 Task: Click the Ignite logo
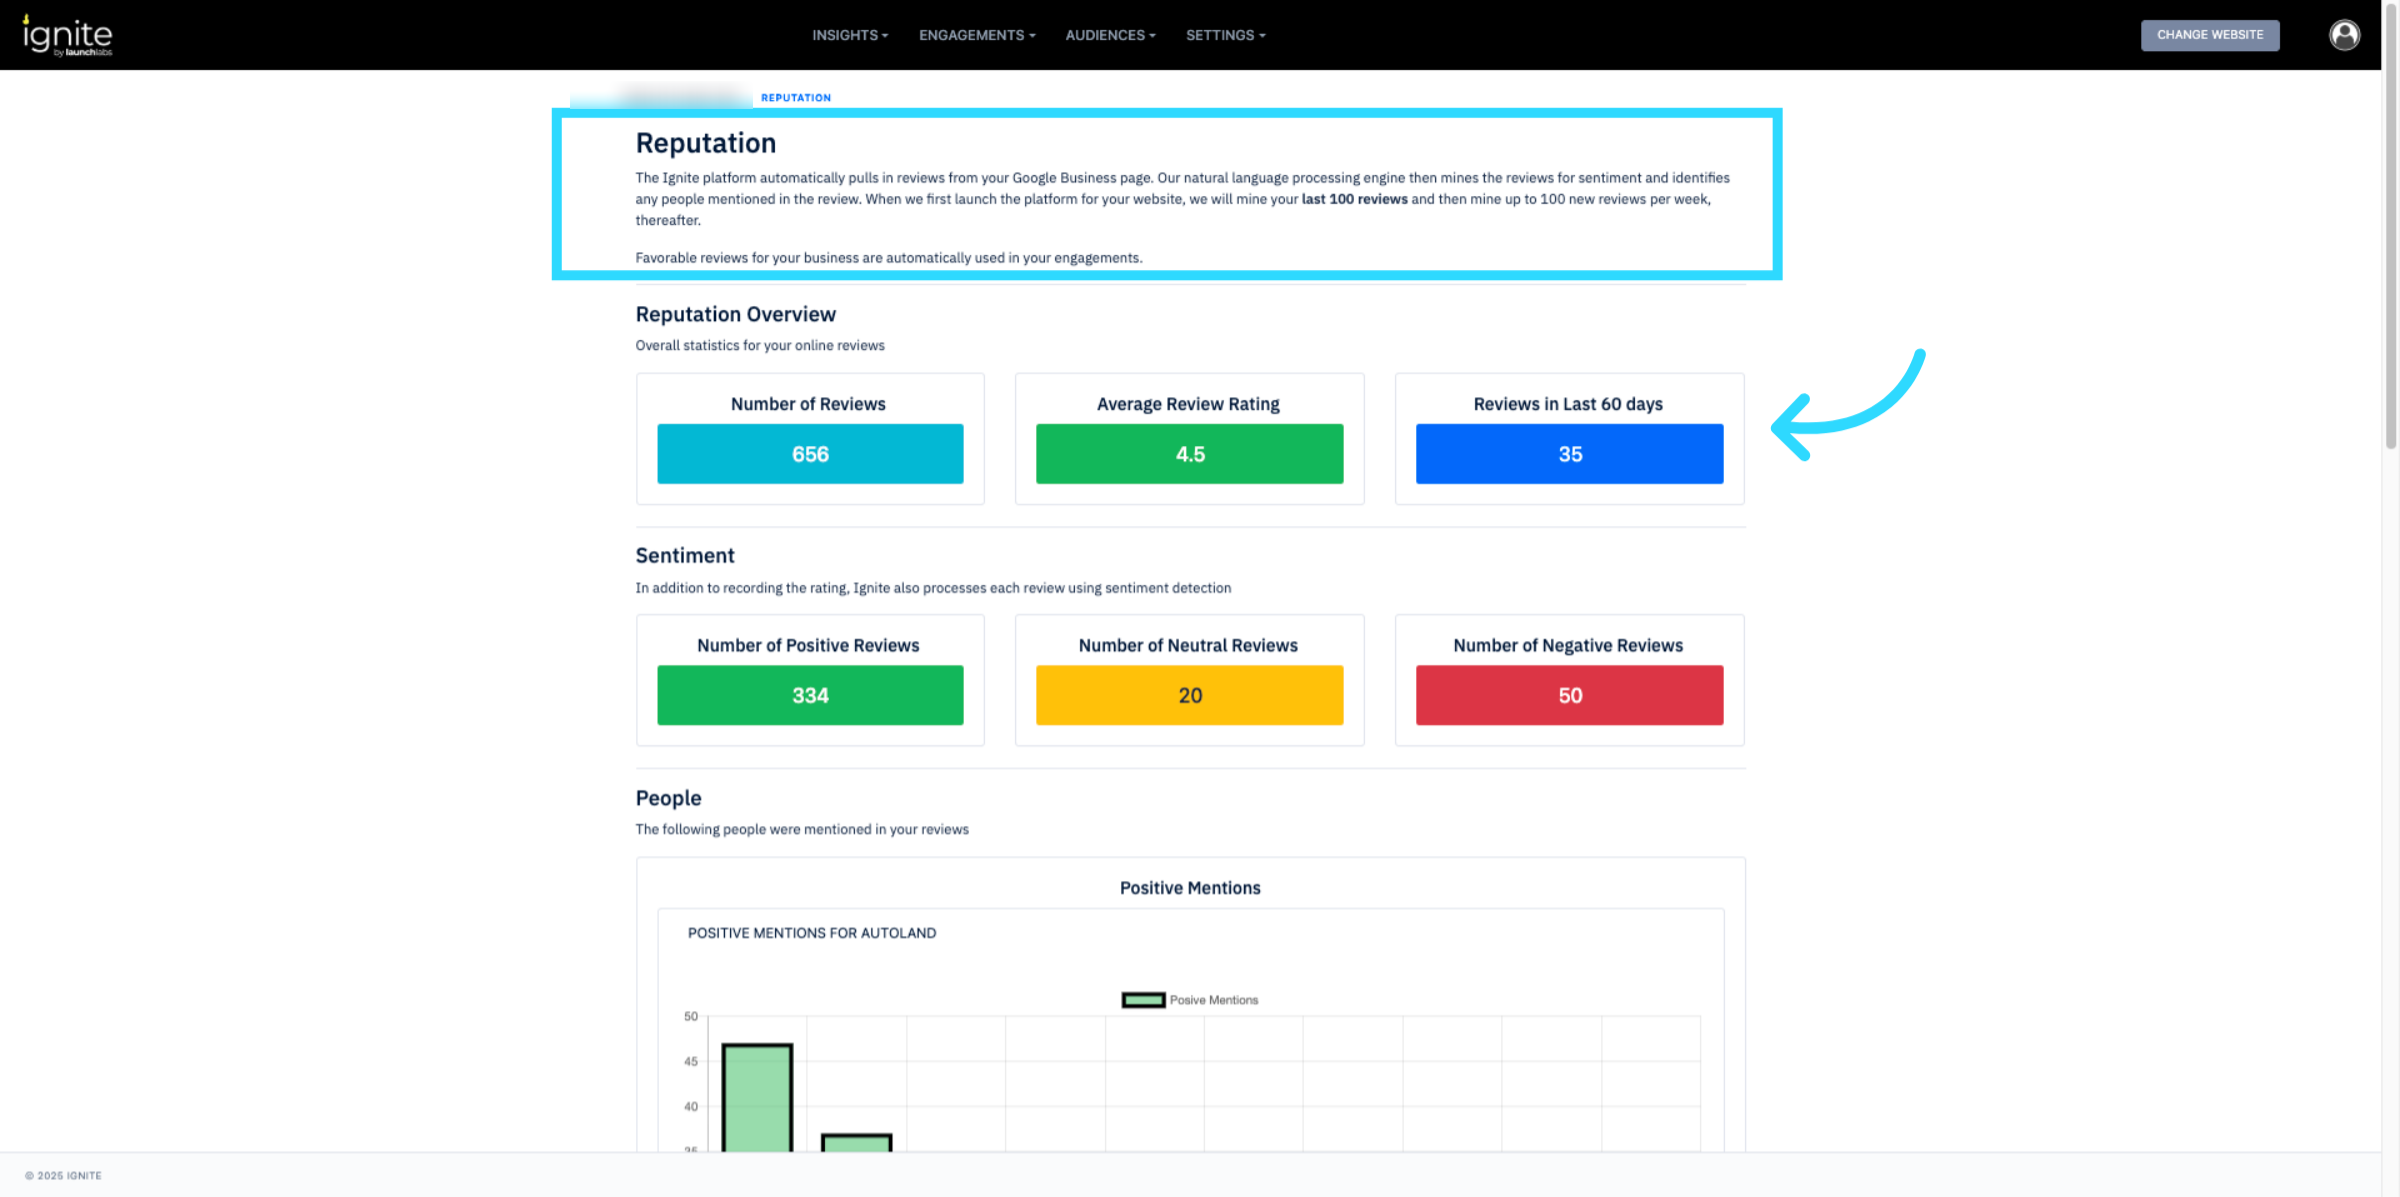pyautogui.click(x=68, y=36)
